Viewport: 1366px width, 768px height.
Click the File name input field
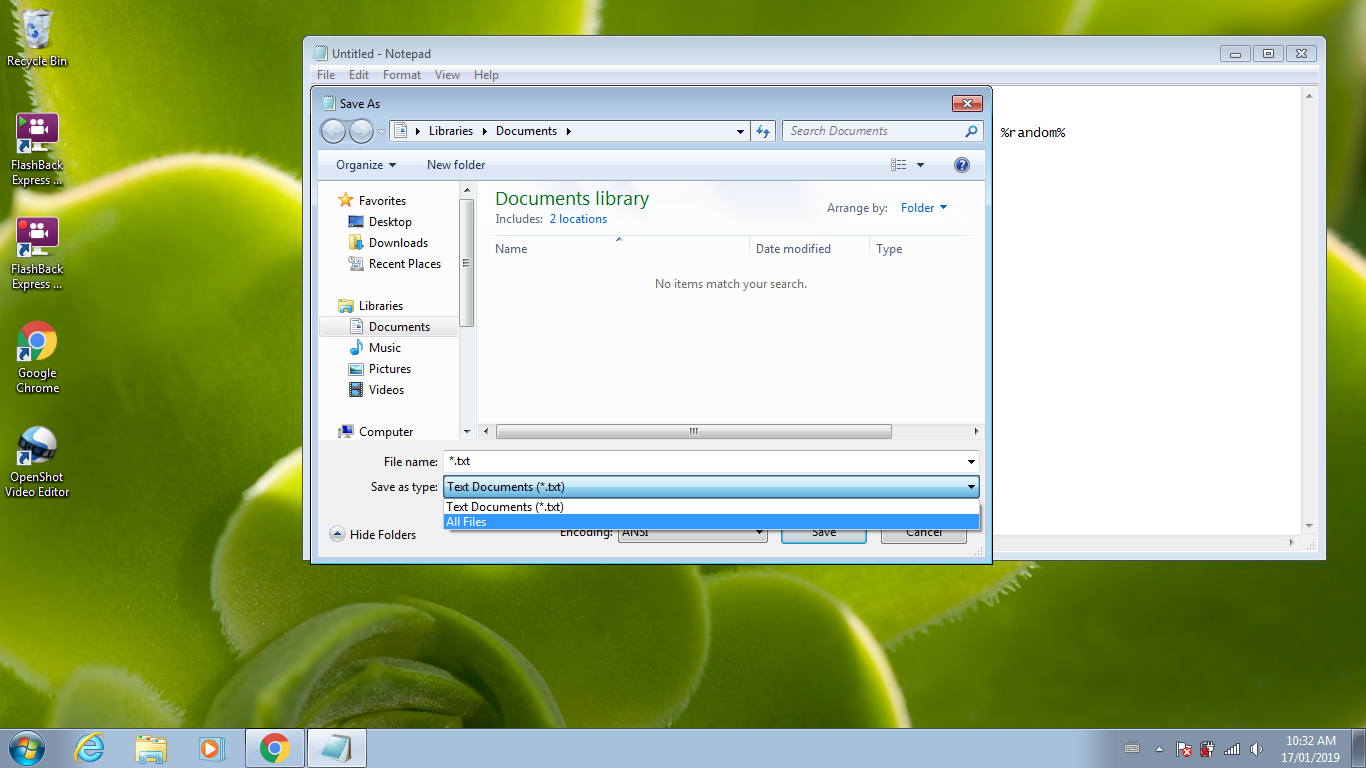pyautogui.click(x=703, y=461)
